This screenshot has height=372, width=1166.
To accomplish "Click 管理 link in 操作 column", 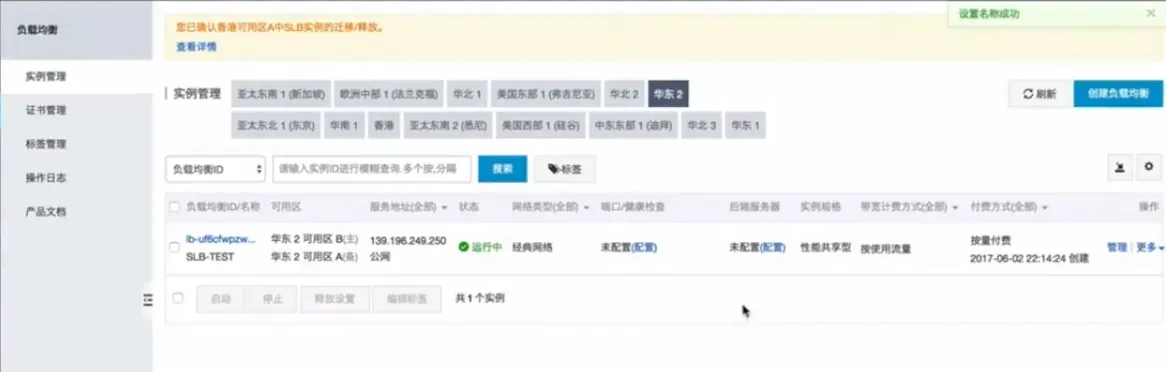I will [x=1117, y=247].
